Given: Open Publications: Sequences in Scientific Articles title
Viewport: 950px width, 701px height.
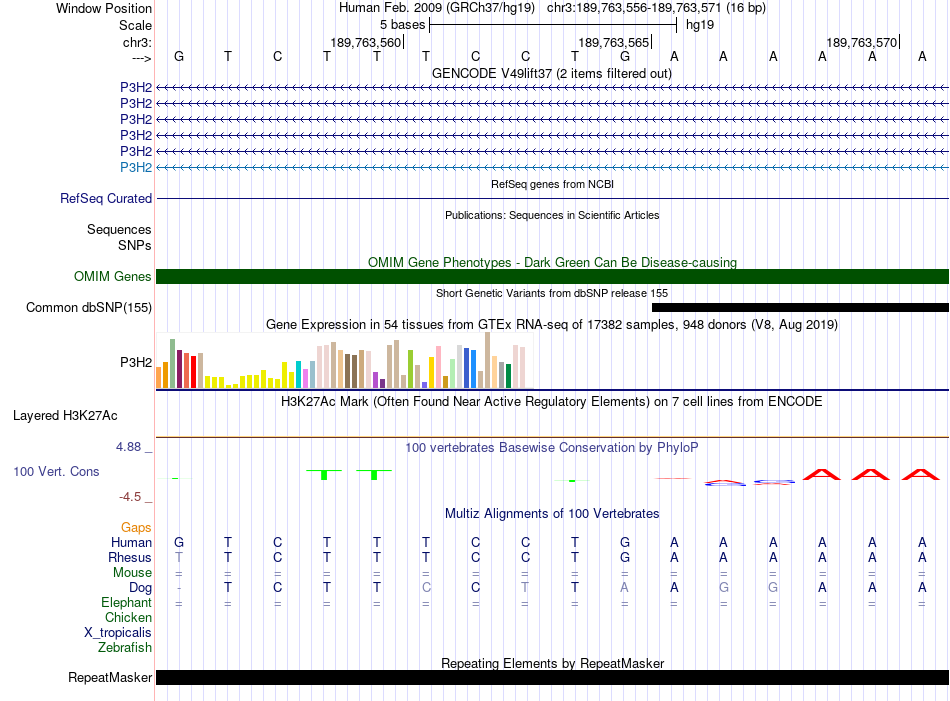Looking at the screenshot, I should click(x=552, y=215).
